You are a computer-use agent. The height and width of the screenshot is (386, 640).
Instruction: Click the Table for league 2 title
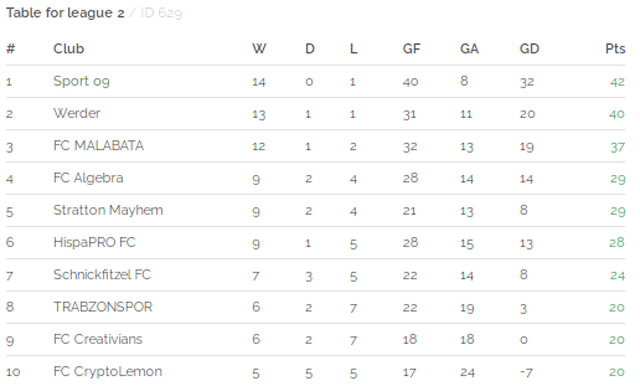pyautogui.click(x=65, y=13)
